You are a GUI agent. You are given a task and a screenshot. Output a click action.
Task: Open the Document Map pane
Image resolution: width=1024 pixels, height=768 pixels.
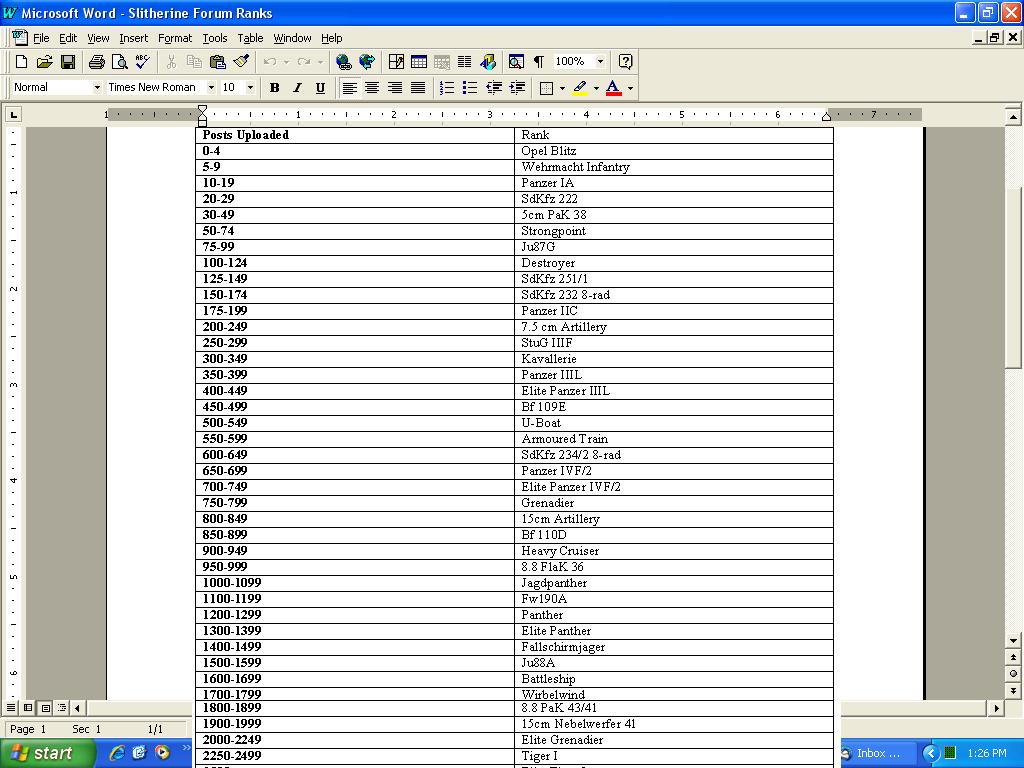click(x=514, y=61)
